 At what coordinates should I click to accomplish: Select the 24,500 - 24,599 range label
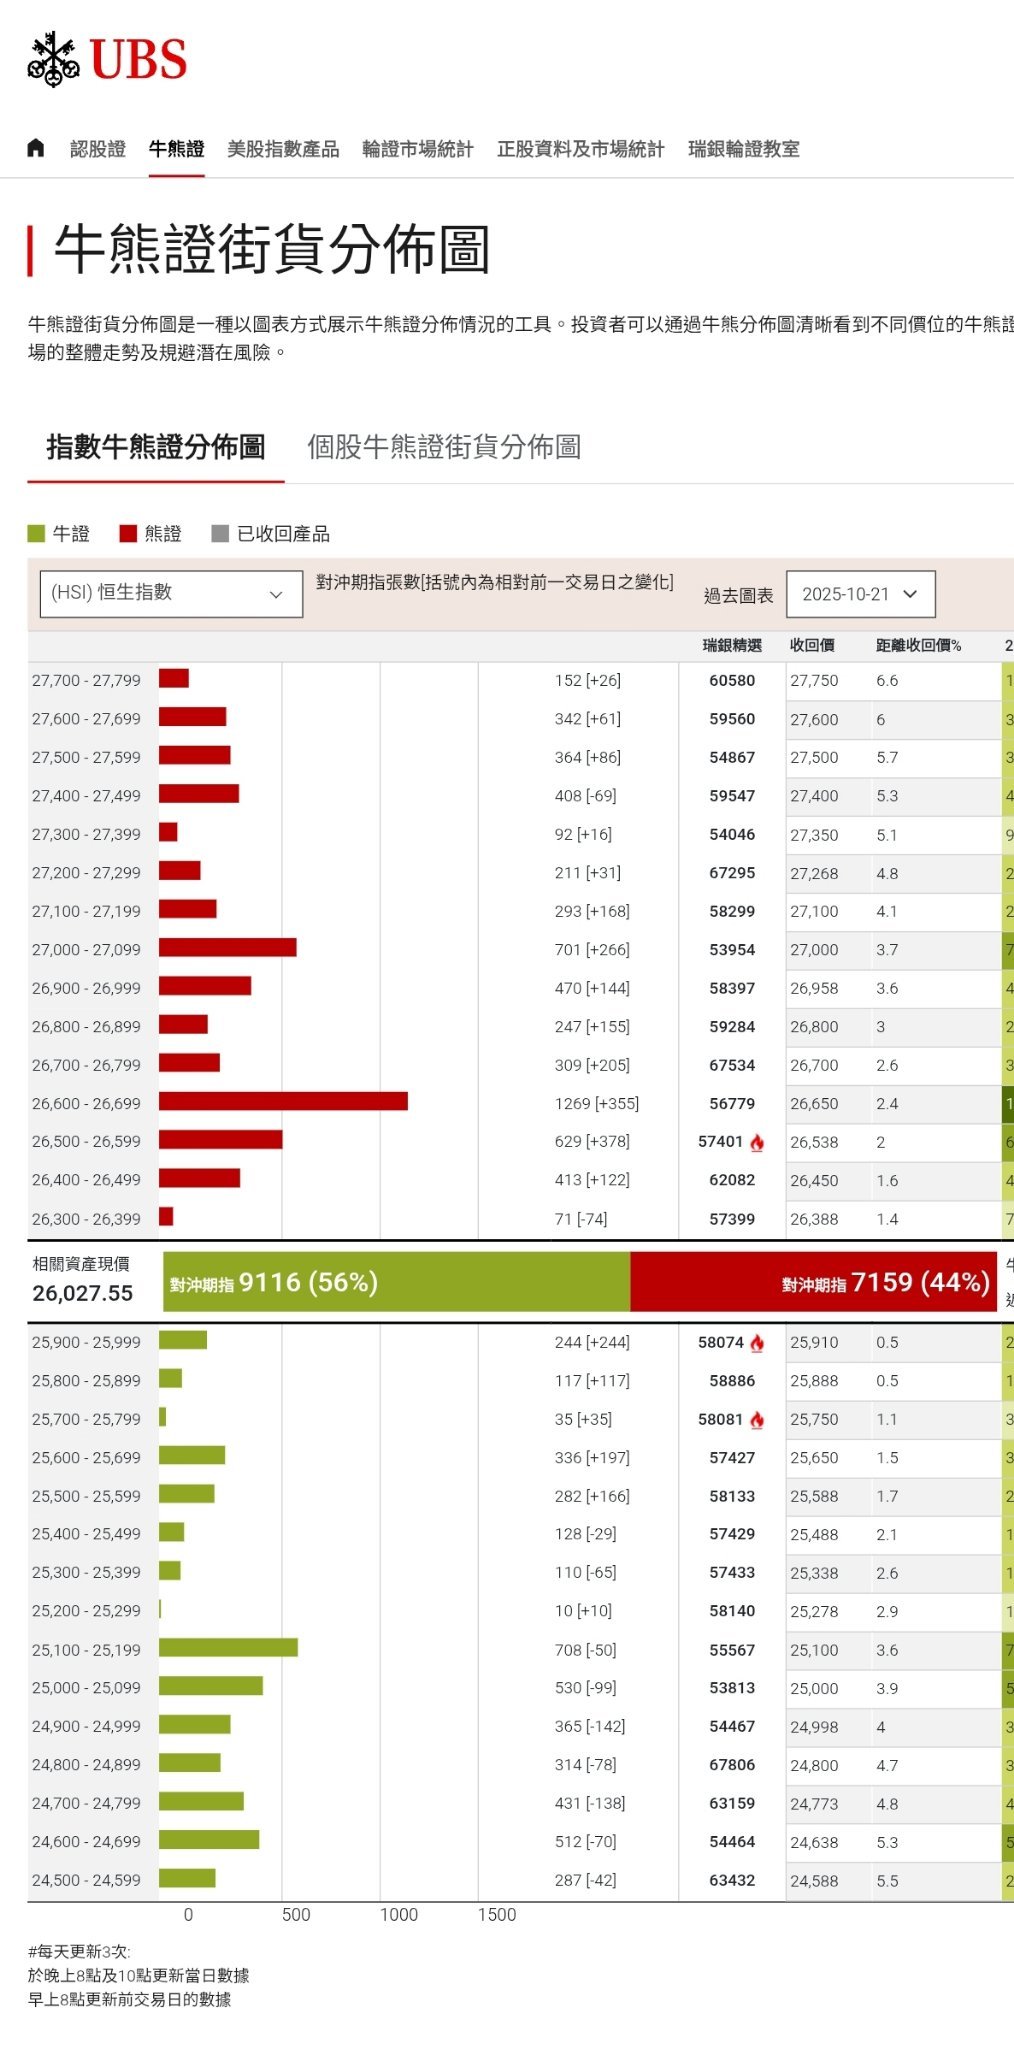click(x=86, y=1881)
